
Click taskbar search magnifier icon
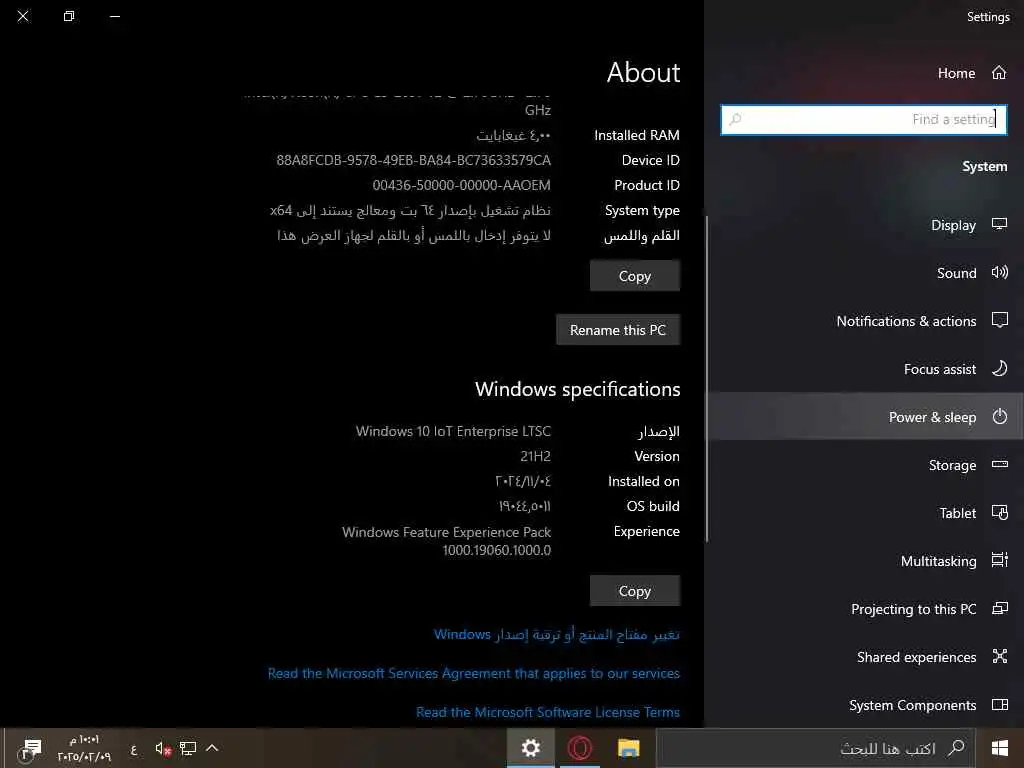coord(955,748)
